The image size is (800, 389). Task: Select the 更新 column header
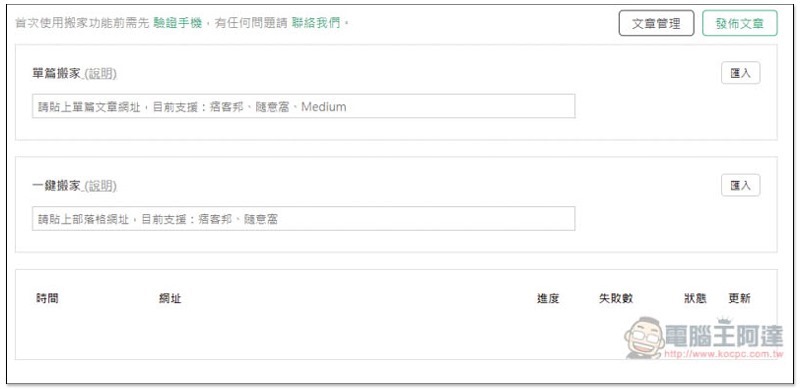[739, 299]
